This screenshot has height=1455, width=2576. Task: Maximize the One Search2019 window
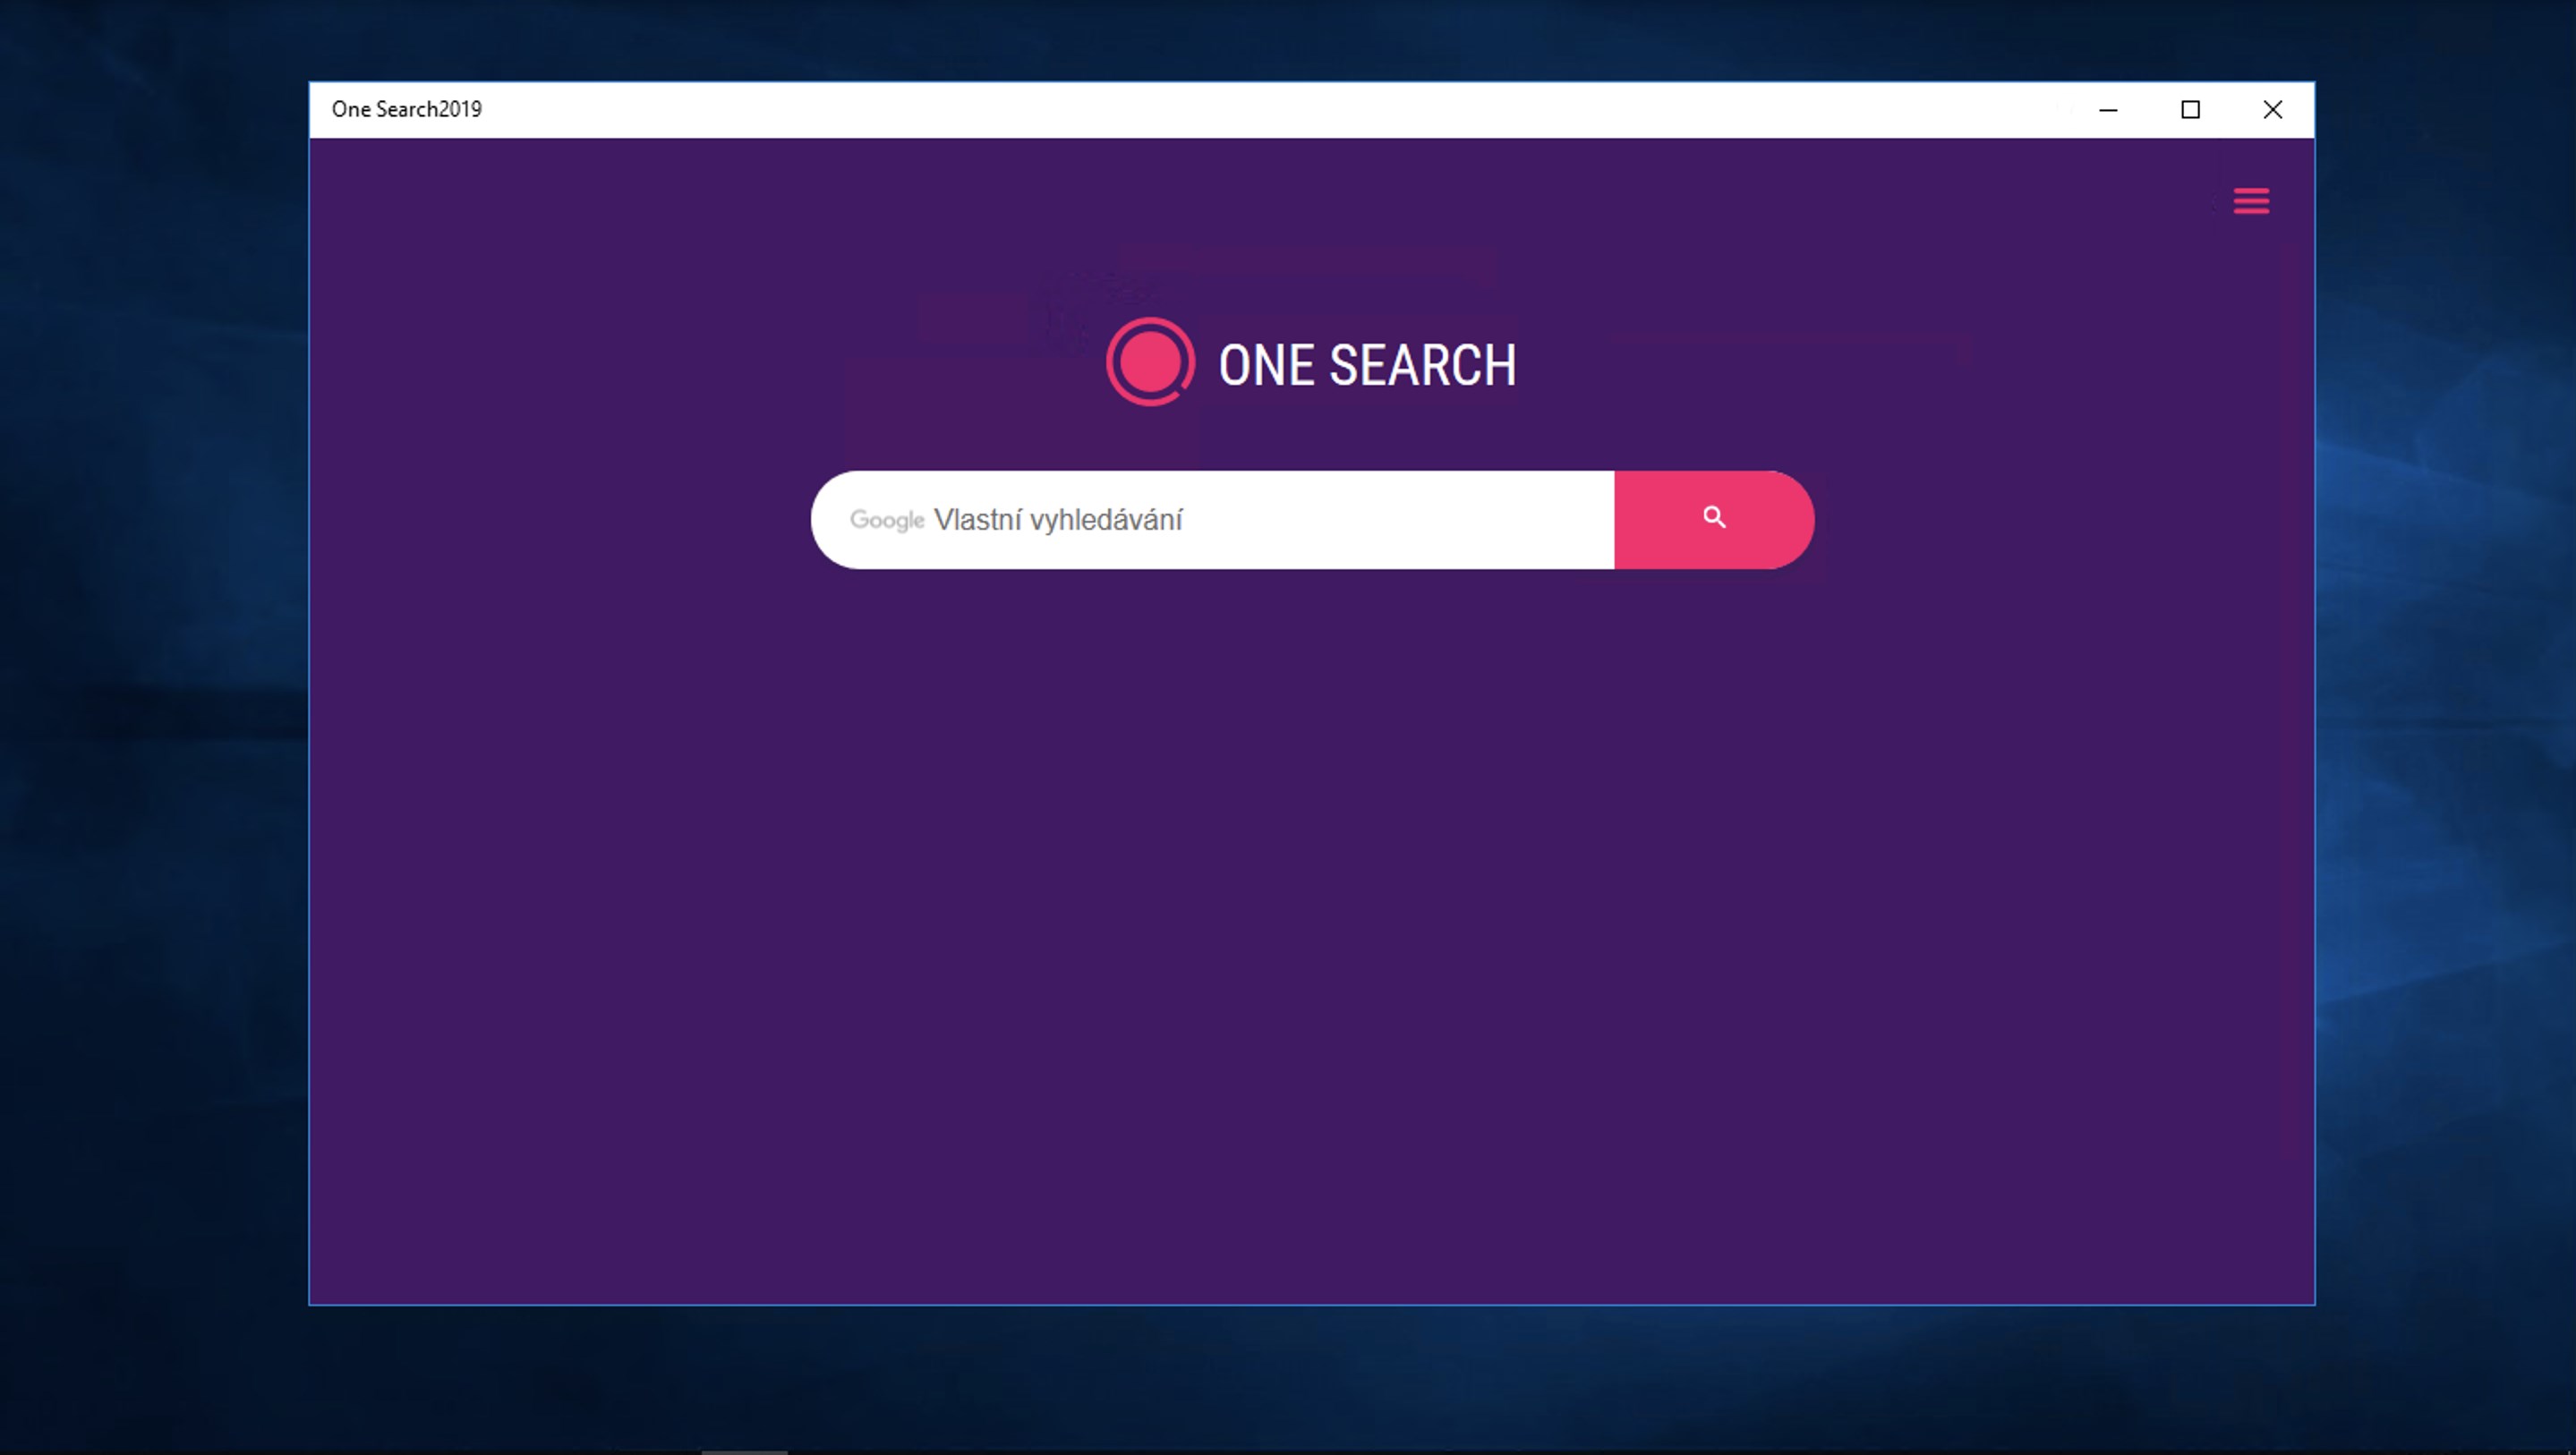[2190, 110]
